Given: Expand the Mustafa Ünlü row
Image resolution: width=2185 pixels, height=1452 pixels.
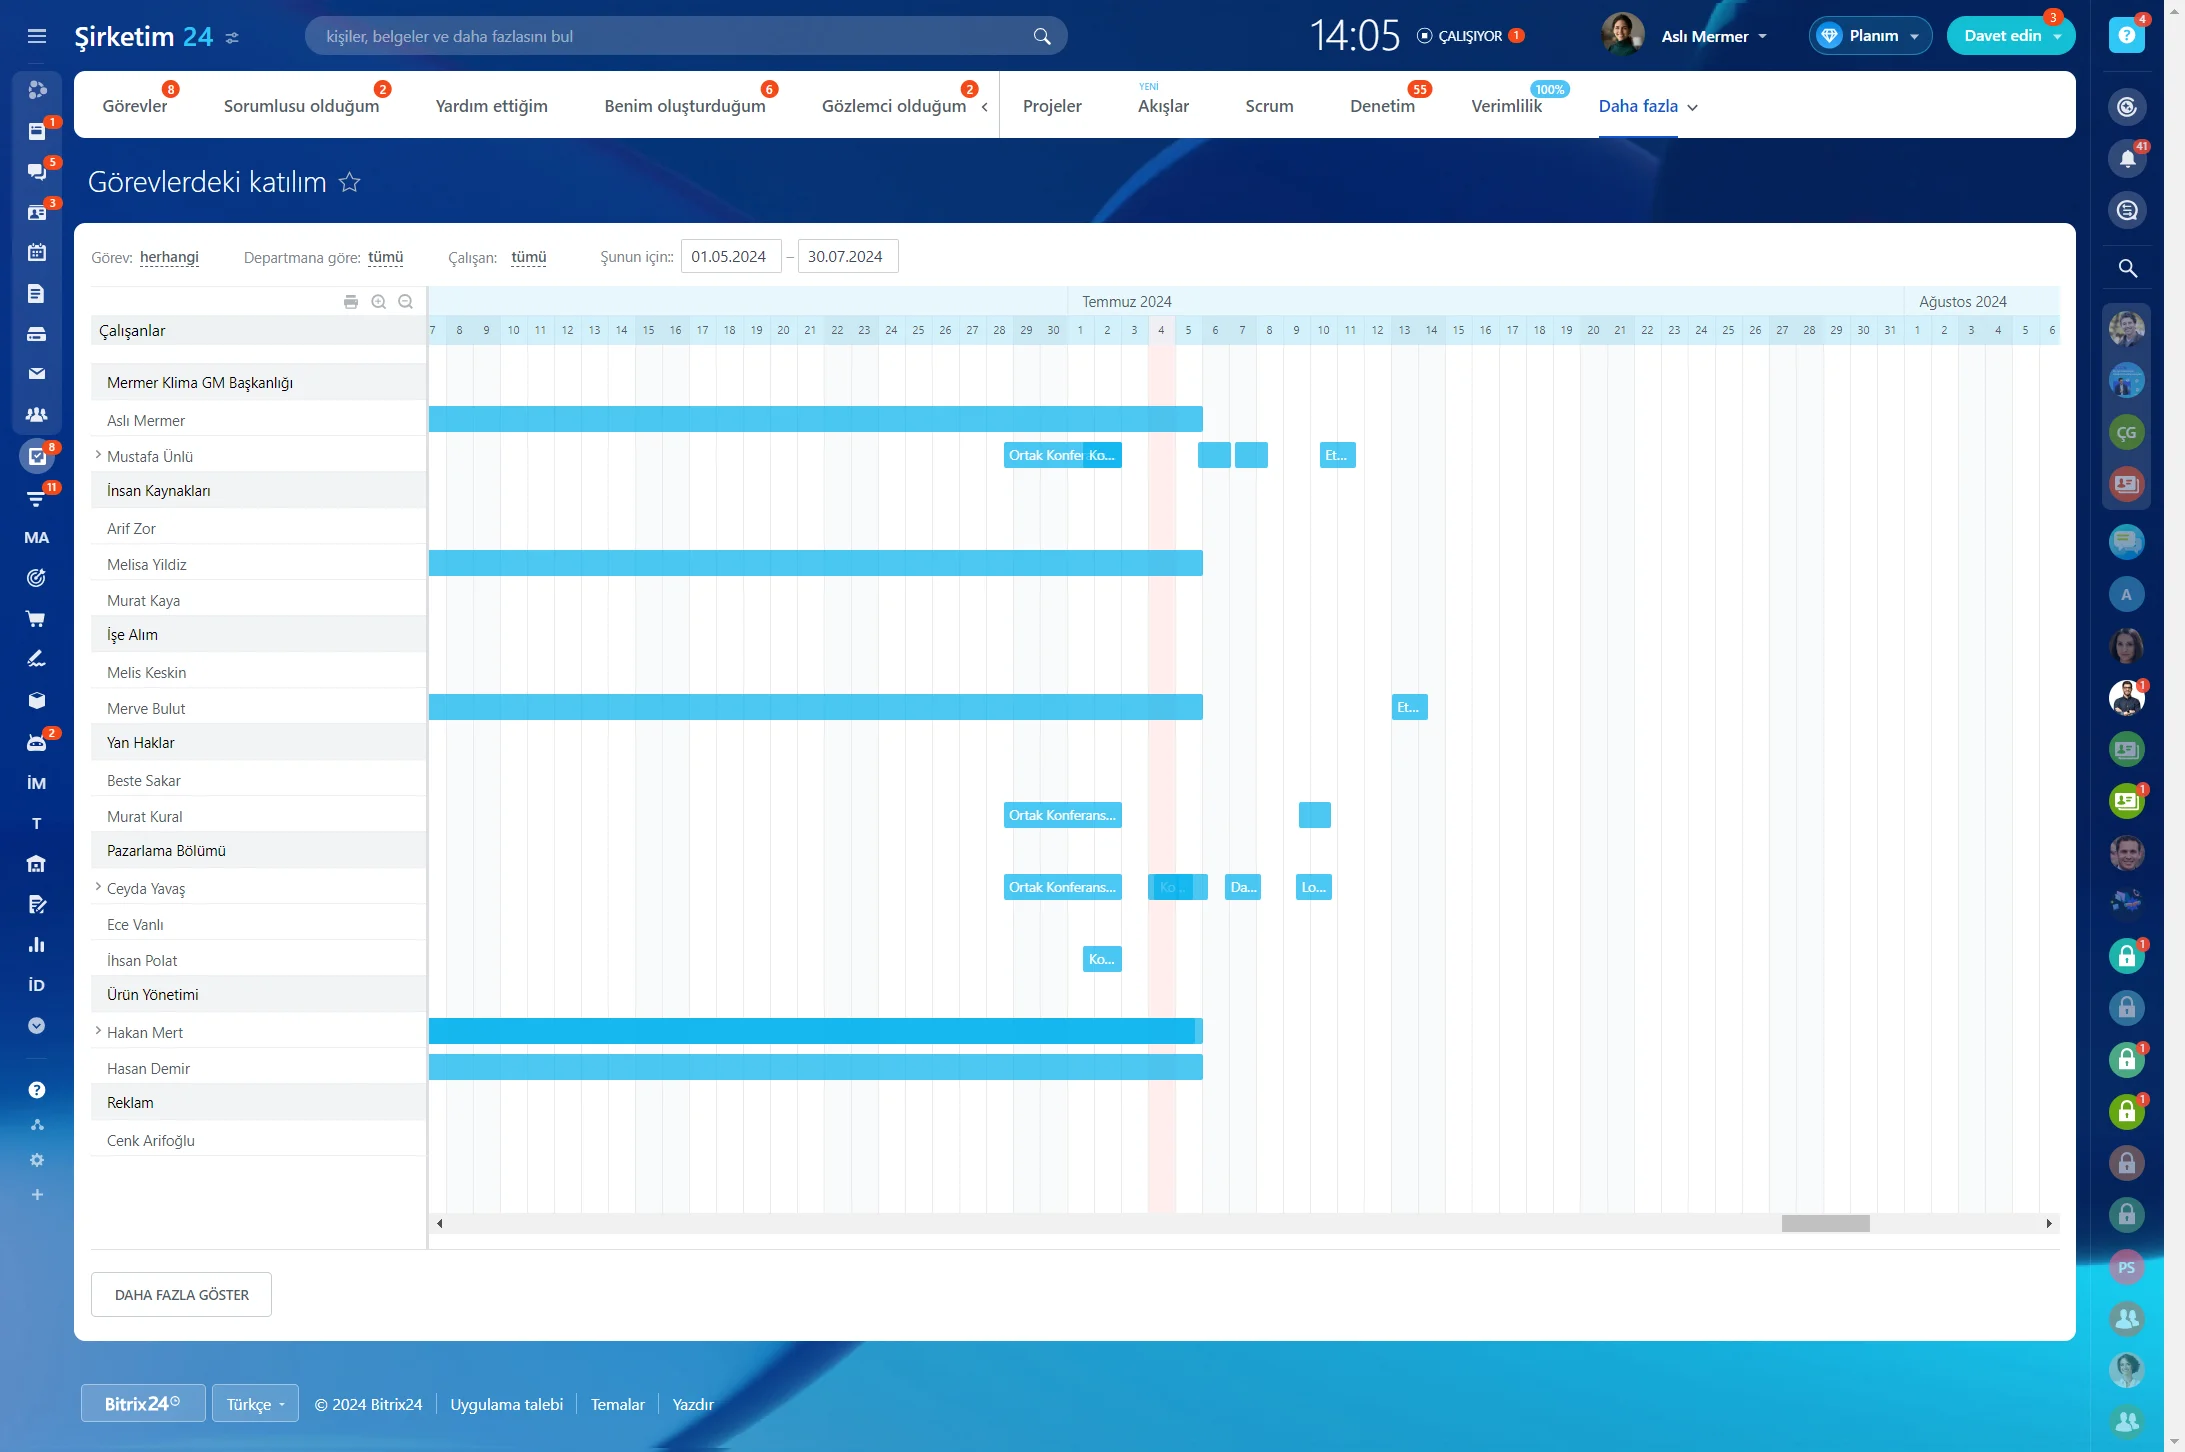Looking at the screenshot, I should pyautogui.click(x=98, y=455).
